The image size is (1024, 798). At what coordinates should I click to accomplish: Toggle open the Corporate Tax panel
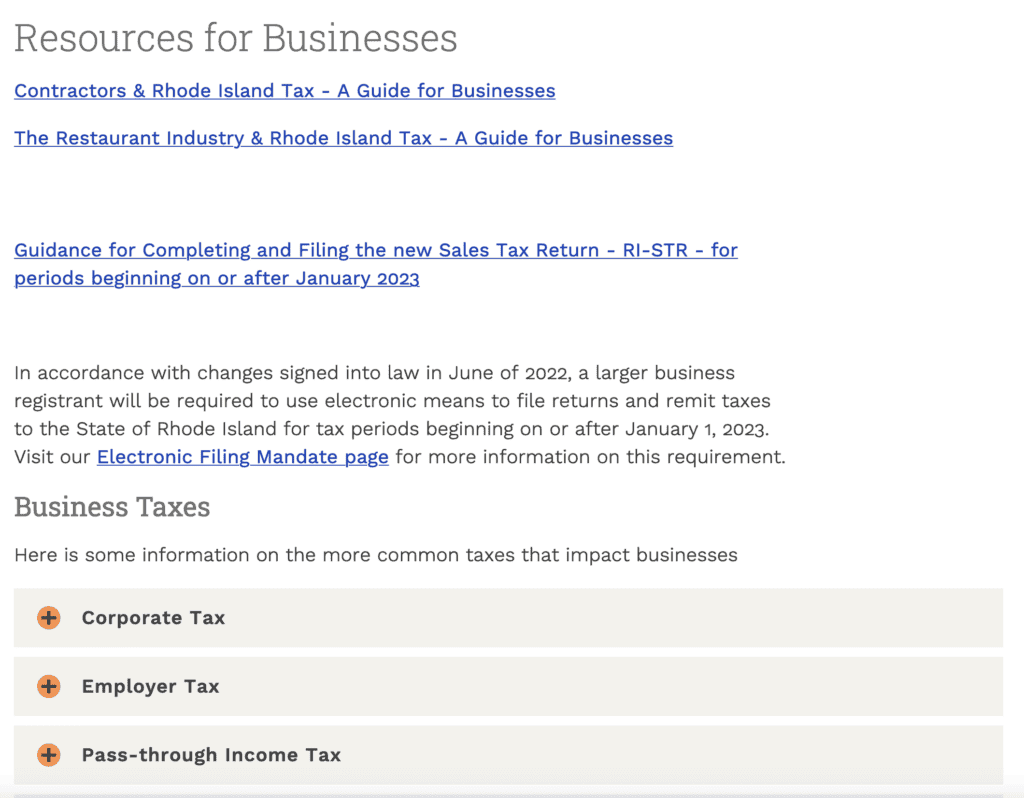[153, 618]
